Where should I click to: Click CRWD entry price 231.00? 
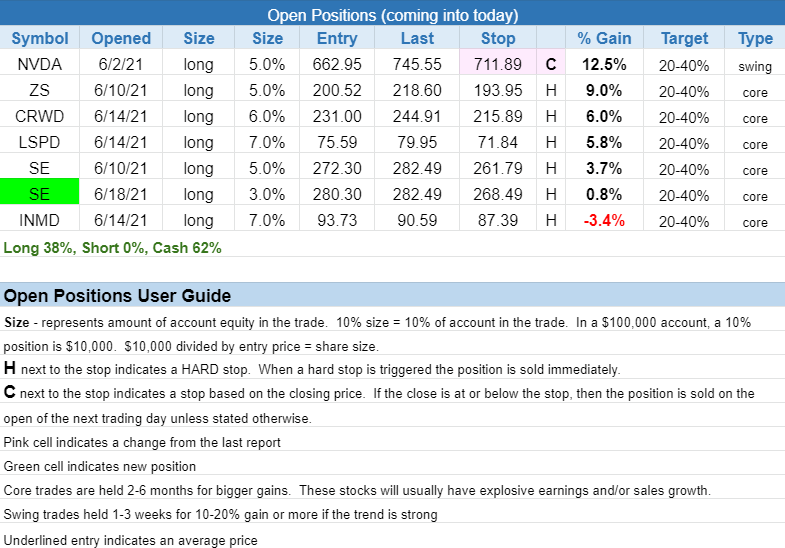tap(337, 116)
